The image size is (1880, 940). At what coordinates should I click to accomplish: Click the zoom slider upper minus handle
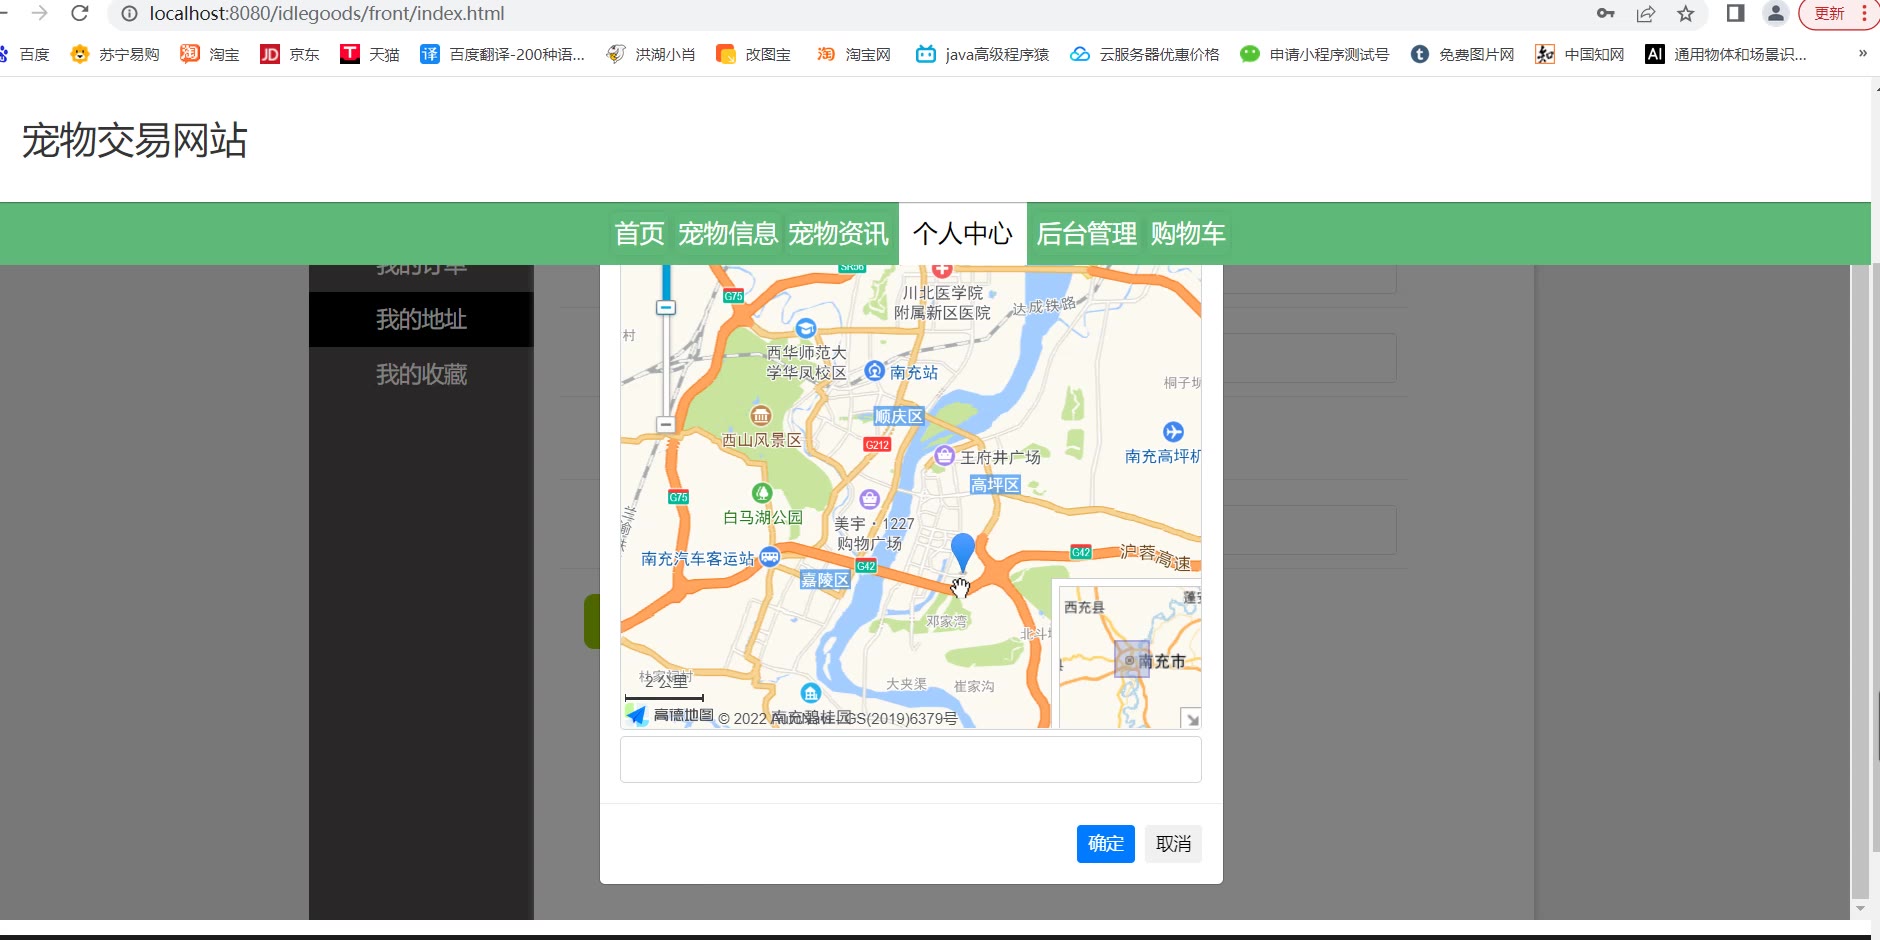click(x=666, y=308)
